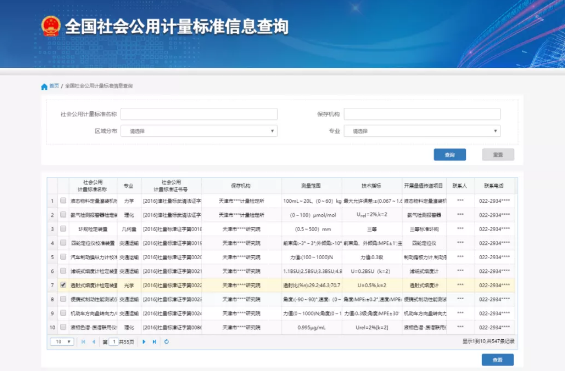Click the blue 查询 search button

[450, 155]
